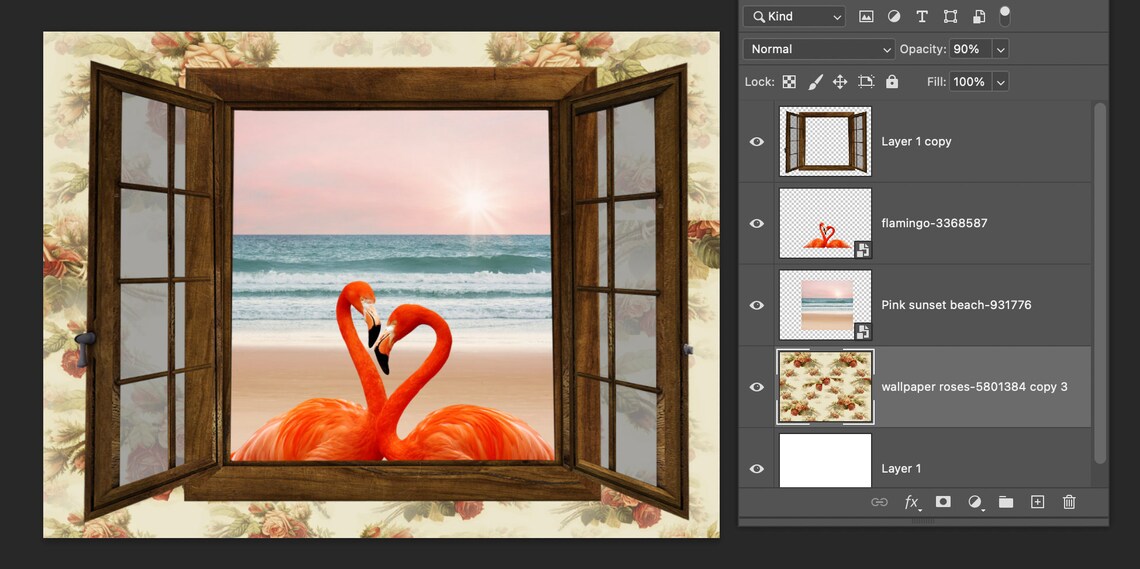Image resolution: width=1140 pixels, height=569 pixels.
Task: Filter layers by pixel layer icon
Action: tap(866, 16)
